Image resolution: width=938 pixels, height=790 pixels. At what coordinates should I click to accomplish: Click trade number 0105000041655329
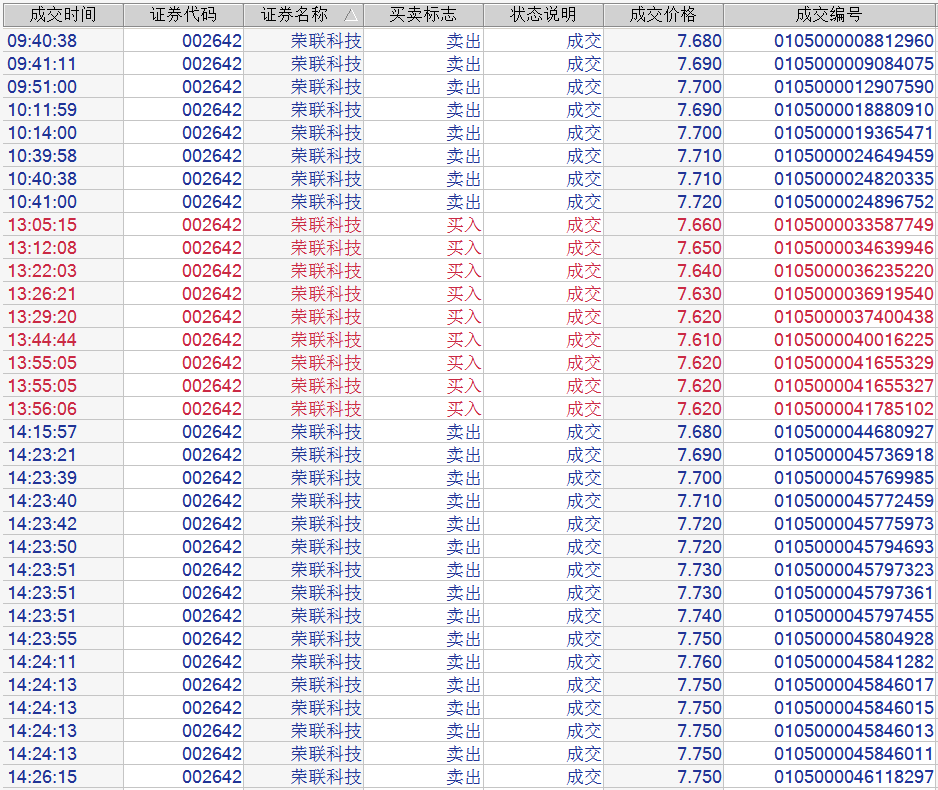pos(854,363)
